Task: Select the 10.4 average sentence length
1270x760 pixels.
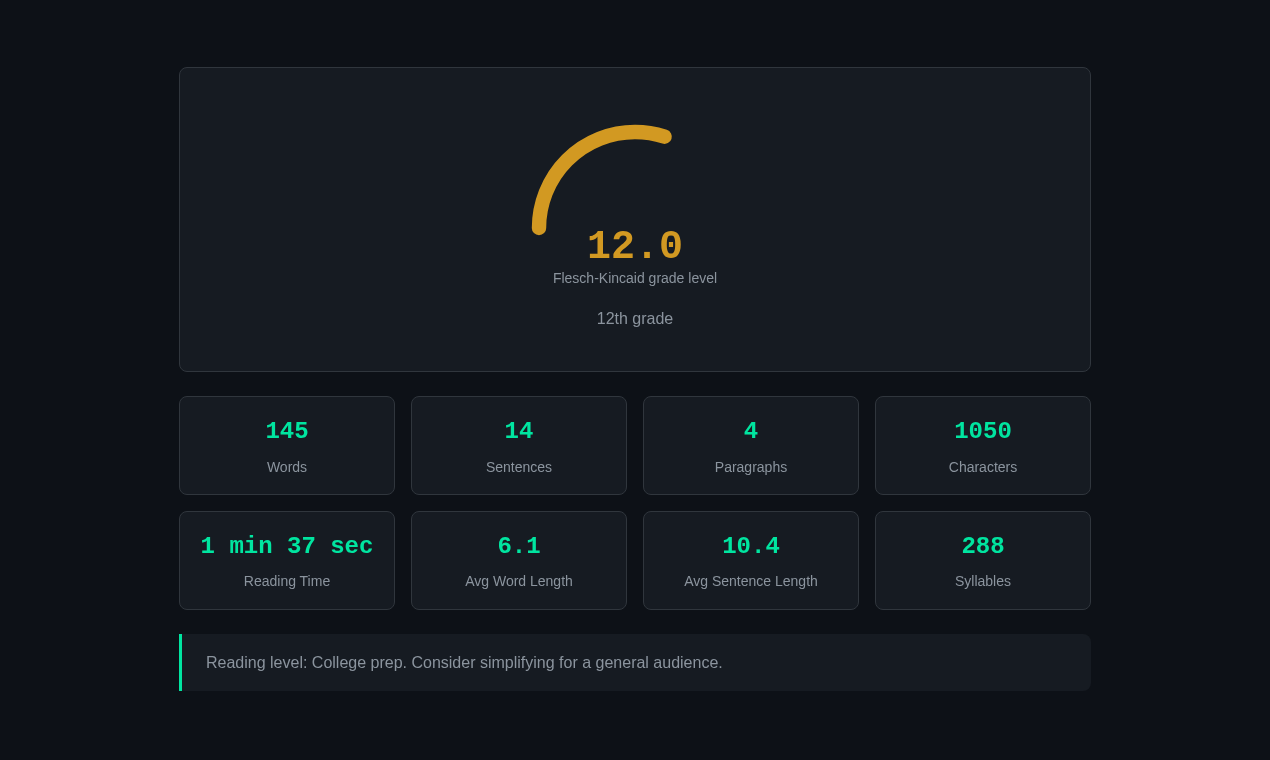Action: pos(751,546)
